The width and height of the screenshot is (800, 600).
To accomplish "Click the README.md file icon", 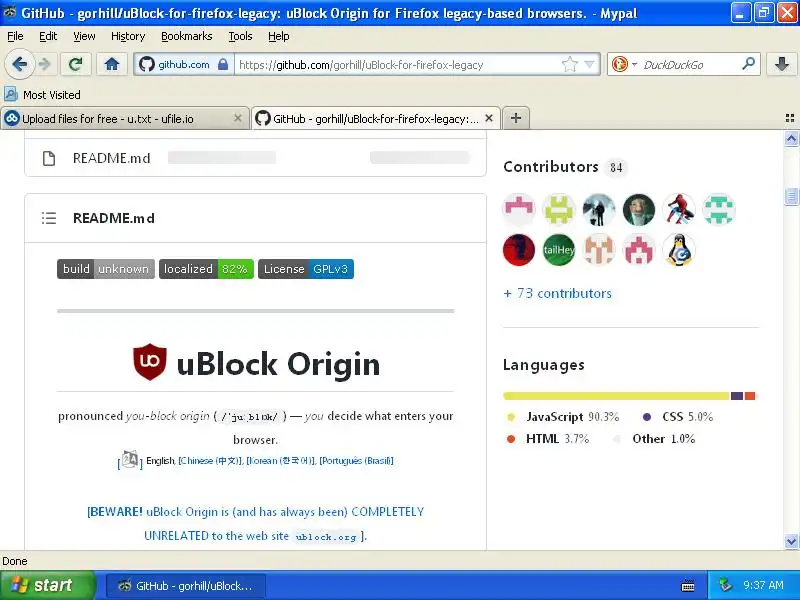I will [49, 158].
